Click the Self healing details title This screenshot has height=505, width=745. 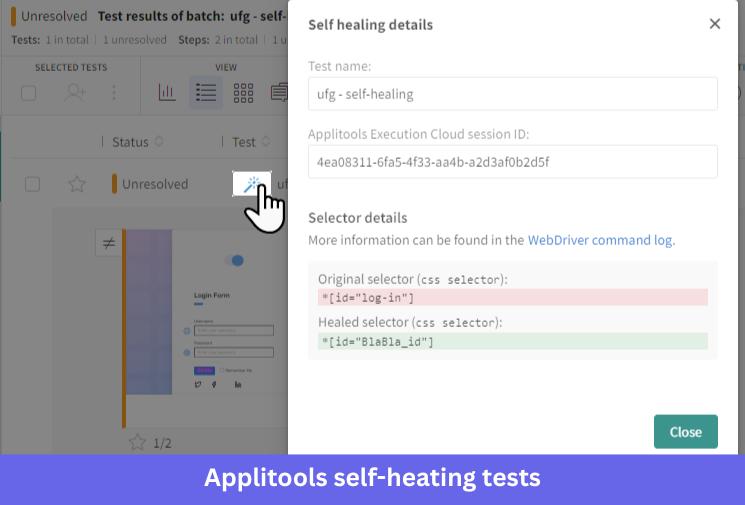coord(371,25)
